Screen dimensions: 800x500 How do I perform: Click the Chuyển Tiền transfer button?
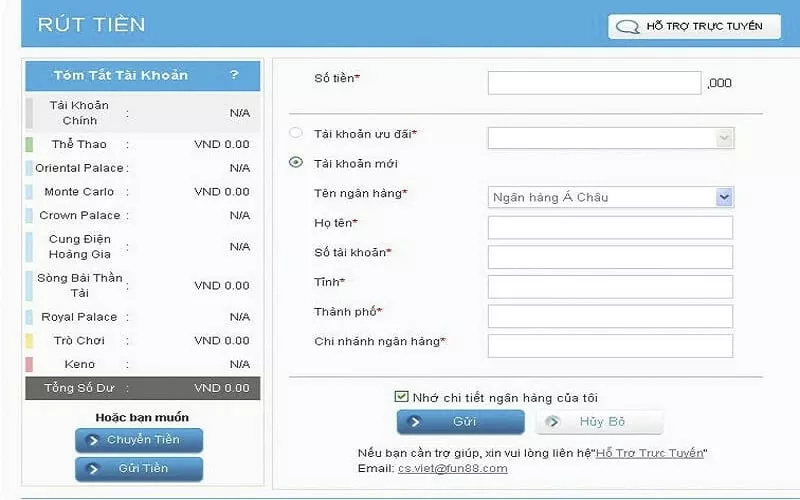pyautogui.click(x=139, y=440)
